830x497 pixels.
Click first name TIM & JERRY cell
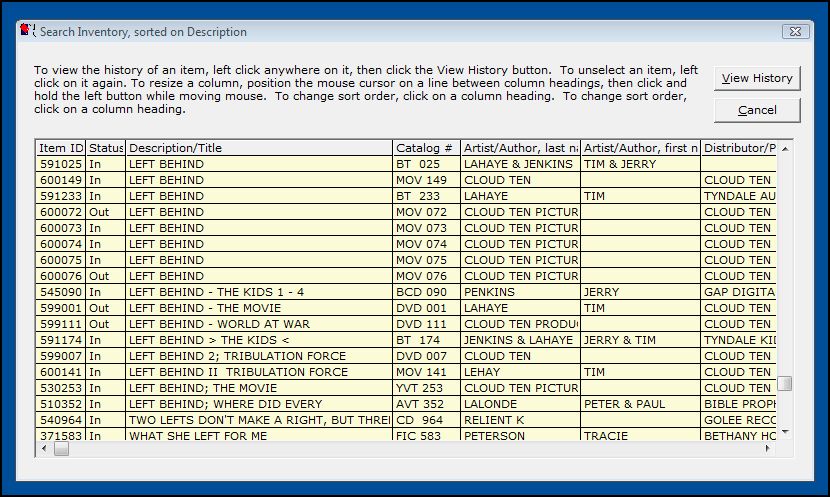point(640,164)
